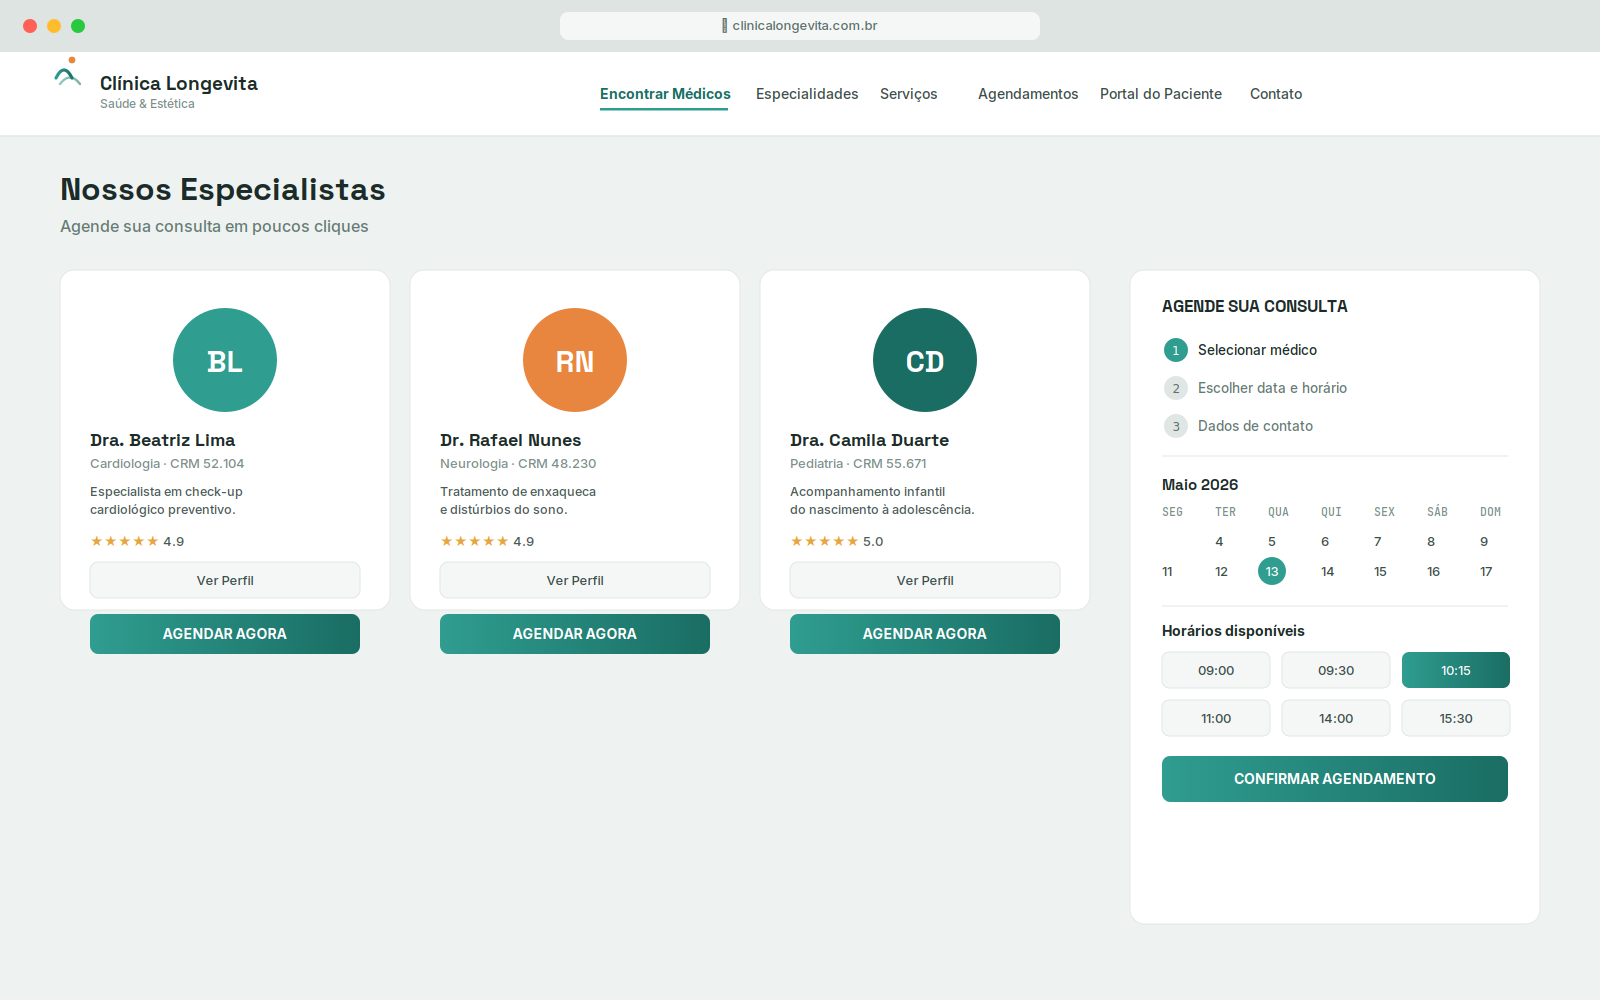Pick day 17 in the calendar
The width and height of the screenshot is (1600, 1000).
coord(1486,571)
